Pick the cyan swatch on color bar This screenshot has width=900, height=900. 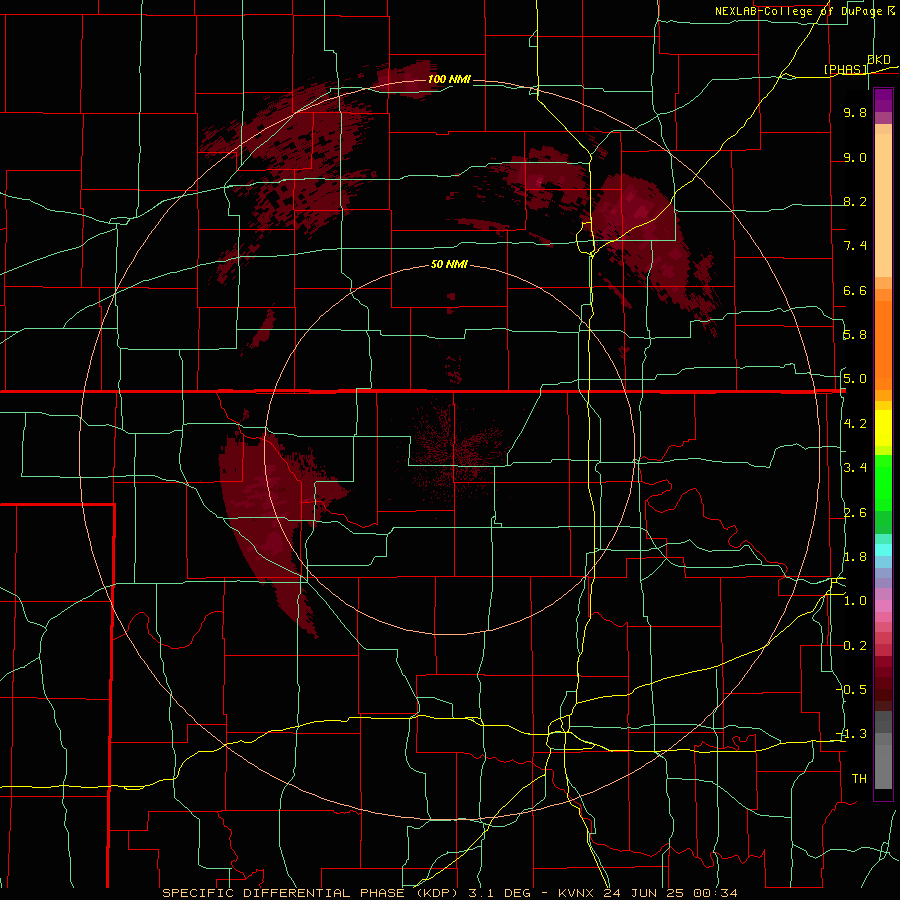pyautogui.click(x=883, y=550)
